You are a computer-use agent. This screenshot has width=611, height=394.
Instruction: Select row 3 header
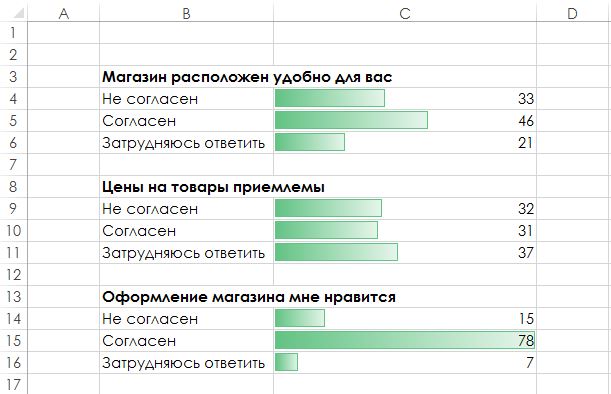[x=14, y=76]
